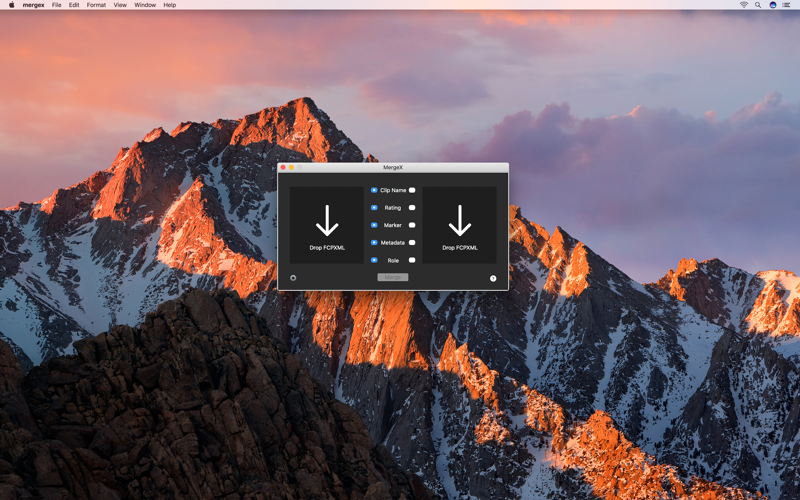Open the Format menu

[x=96, y=5]
